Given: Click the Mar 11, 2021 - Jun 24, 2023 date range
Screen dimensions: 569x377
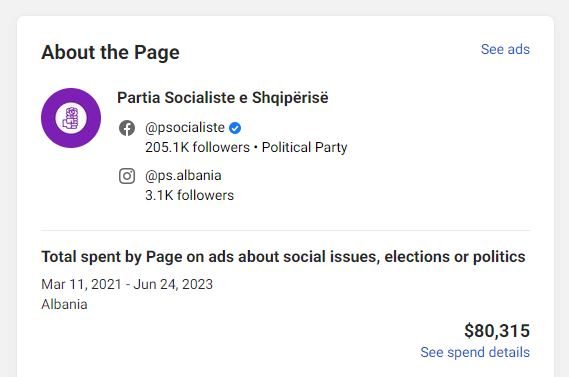Looking at the screenshot, I should [x=127, y=284].
